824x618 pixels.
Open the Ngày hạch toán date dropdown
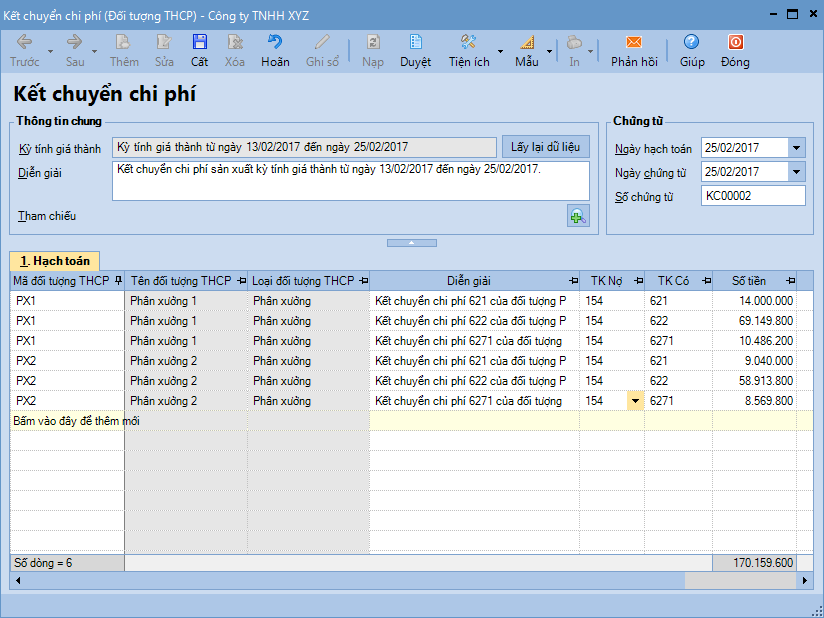pos(796,148)
